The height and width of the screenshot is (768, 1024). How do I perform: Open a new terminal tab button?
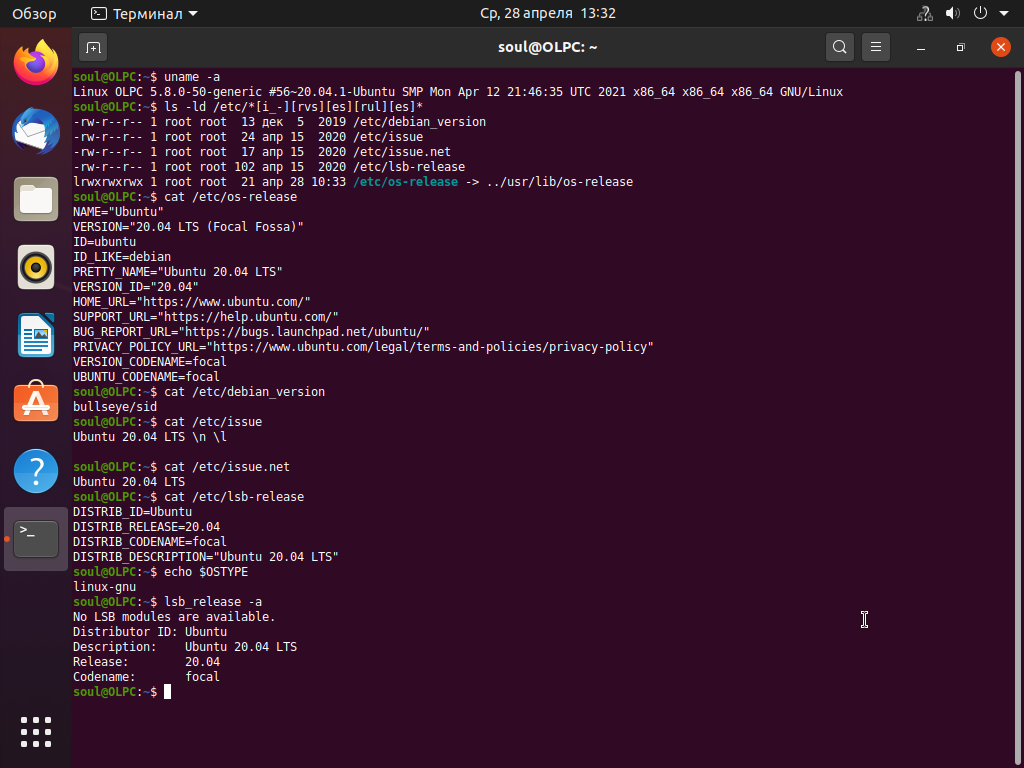click(93, 47)
